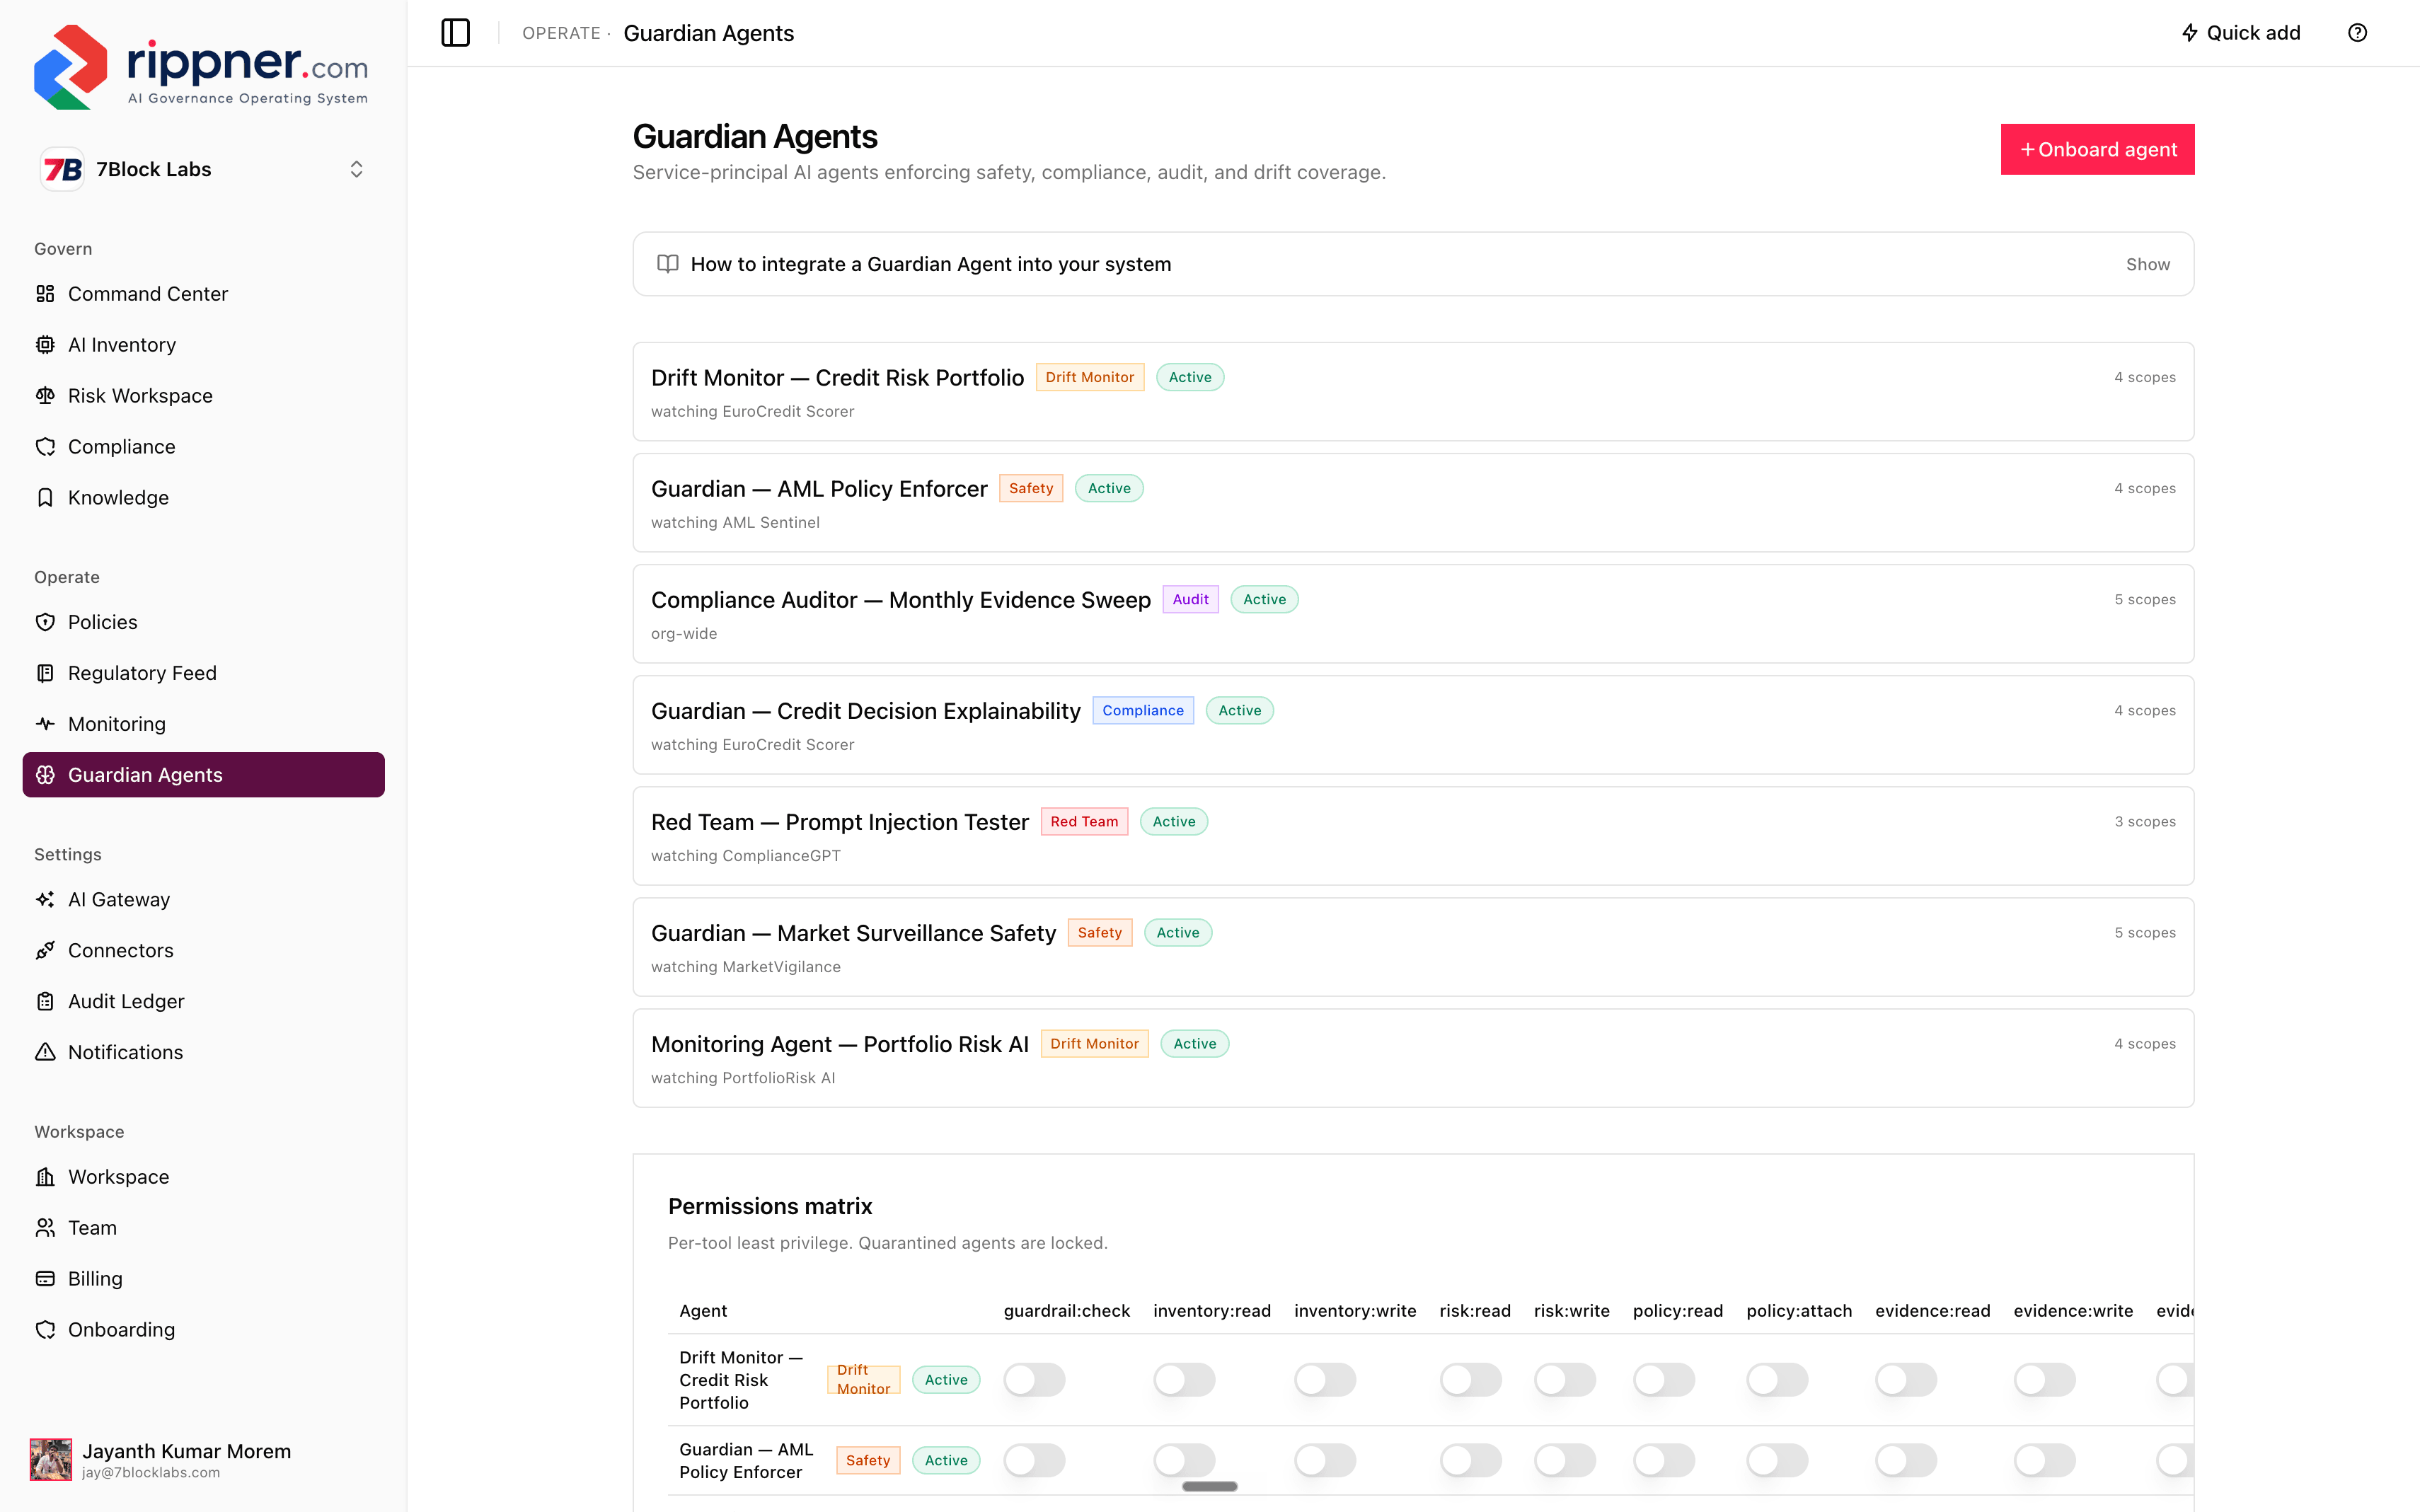Toggle guardrail:check for Drift Monitor agent

pos(1035,1380)
